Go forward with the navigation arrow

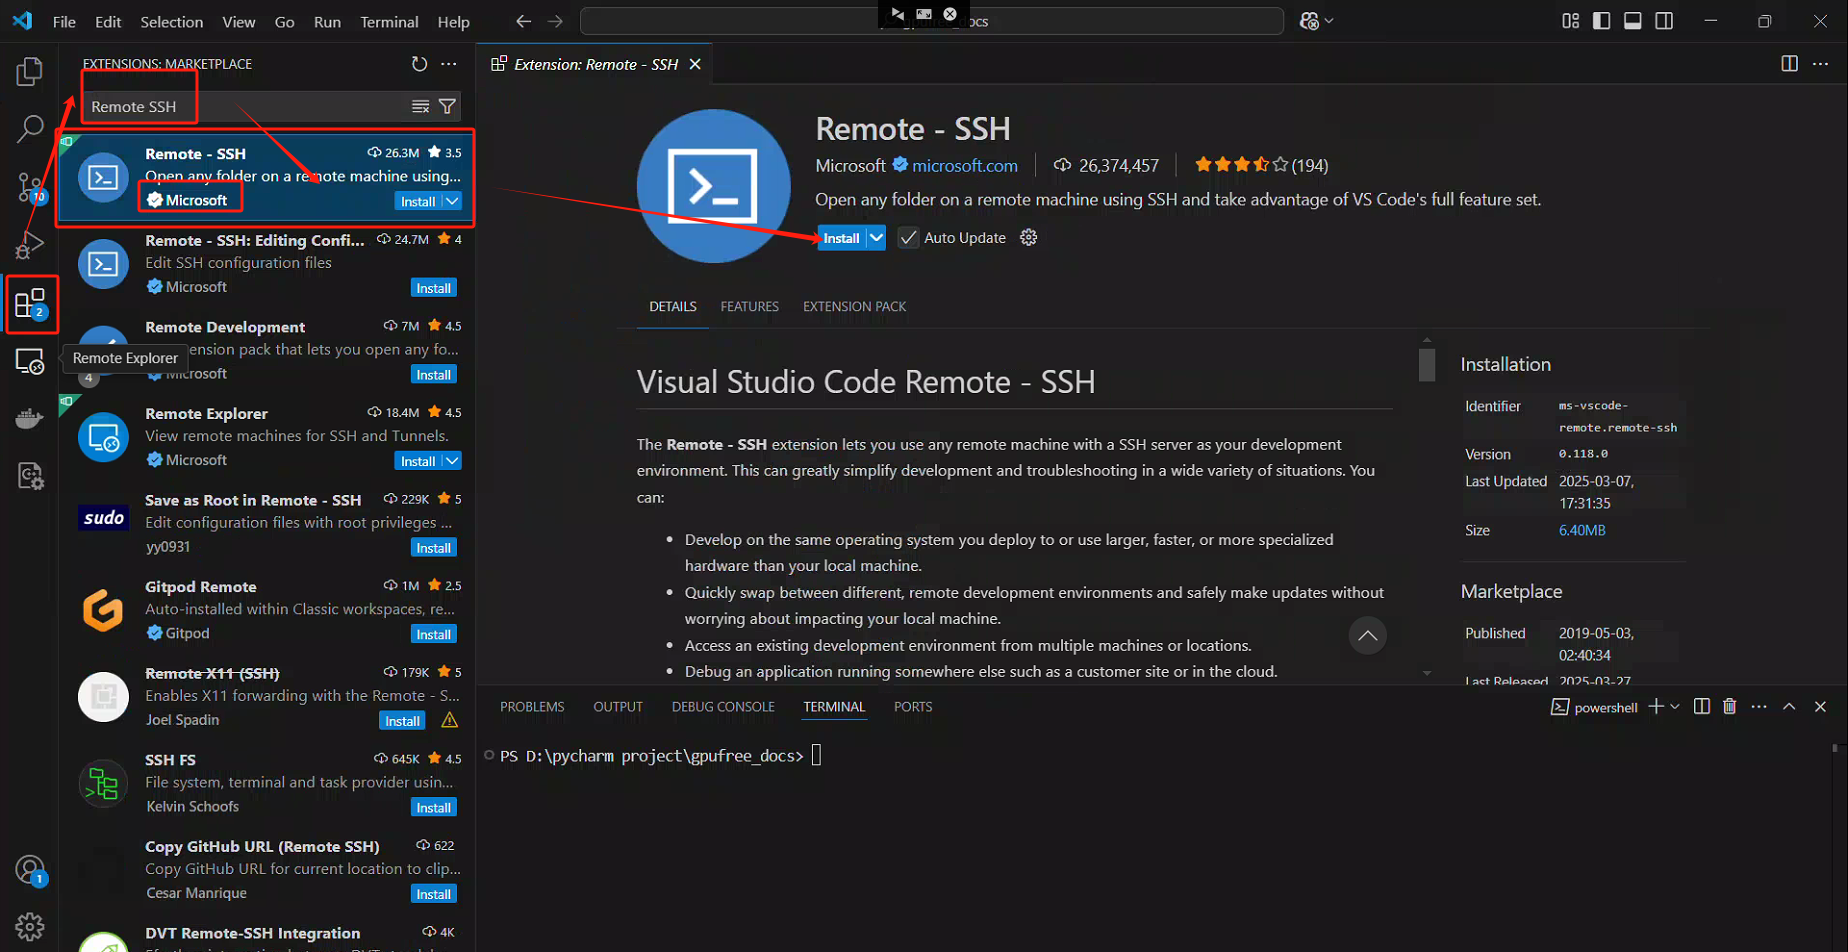[556, 21]
